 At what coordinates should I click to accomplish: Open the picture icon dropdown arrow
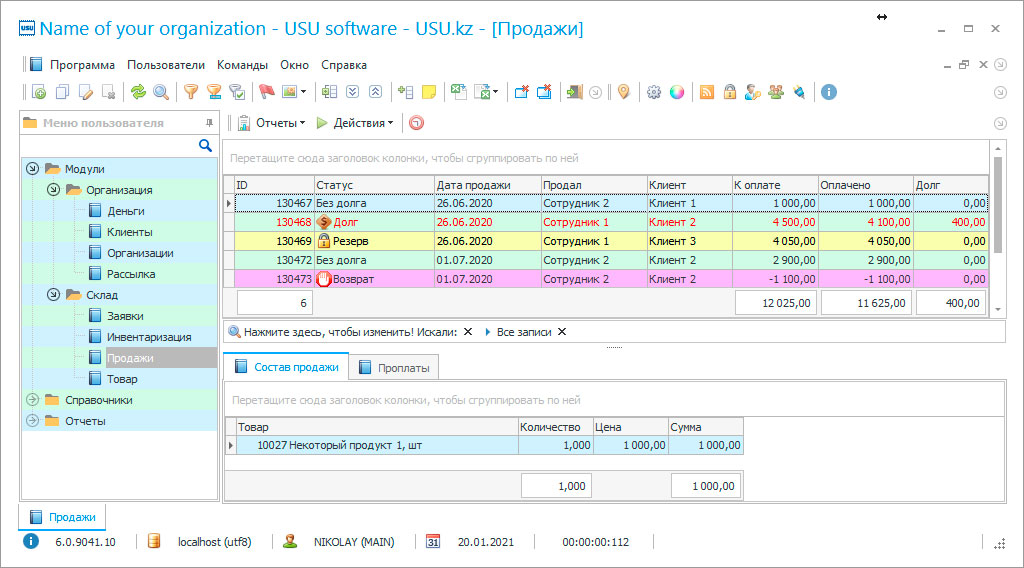tap(303, 92)
